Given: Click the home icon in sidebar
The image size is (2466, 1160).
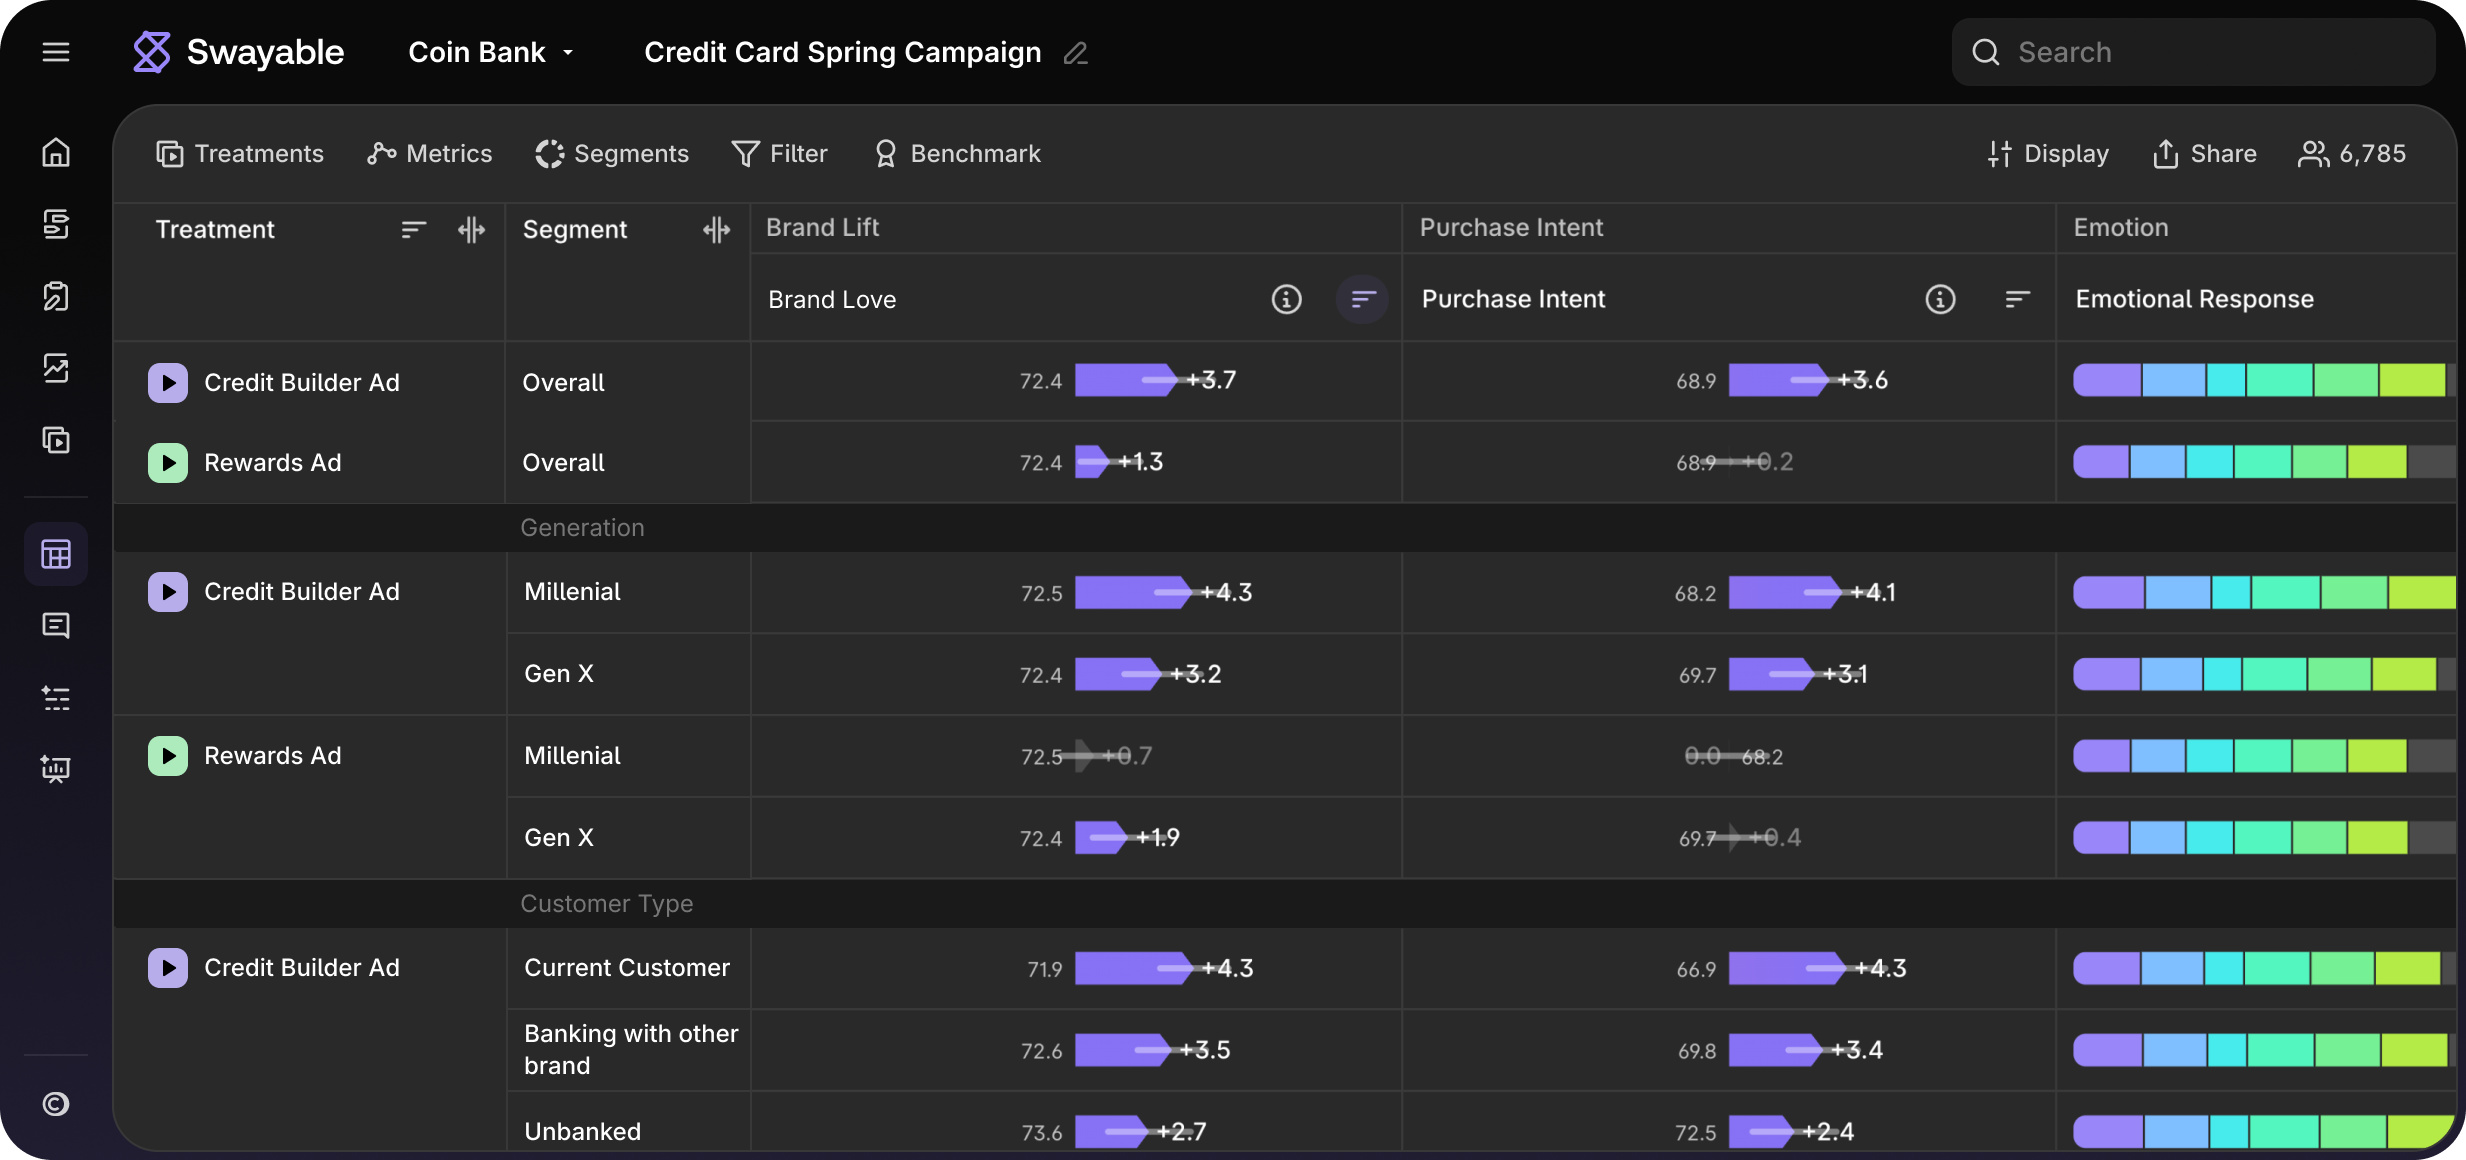Looking at the screenshot, I should 56,152.
